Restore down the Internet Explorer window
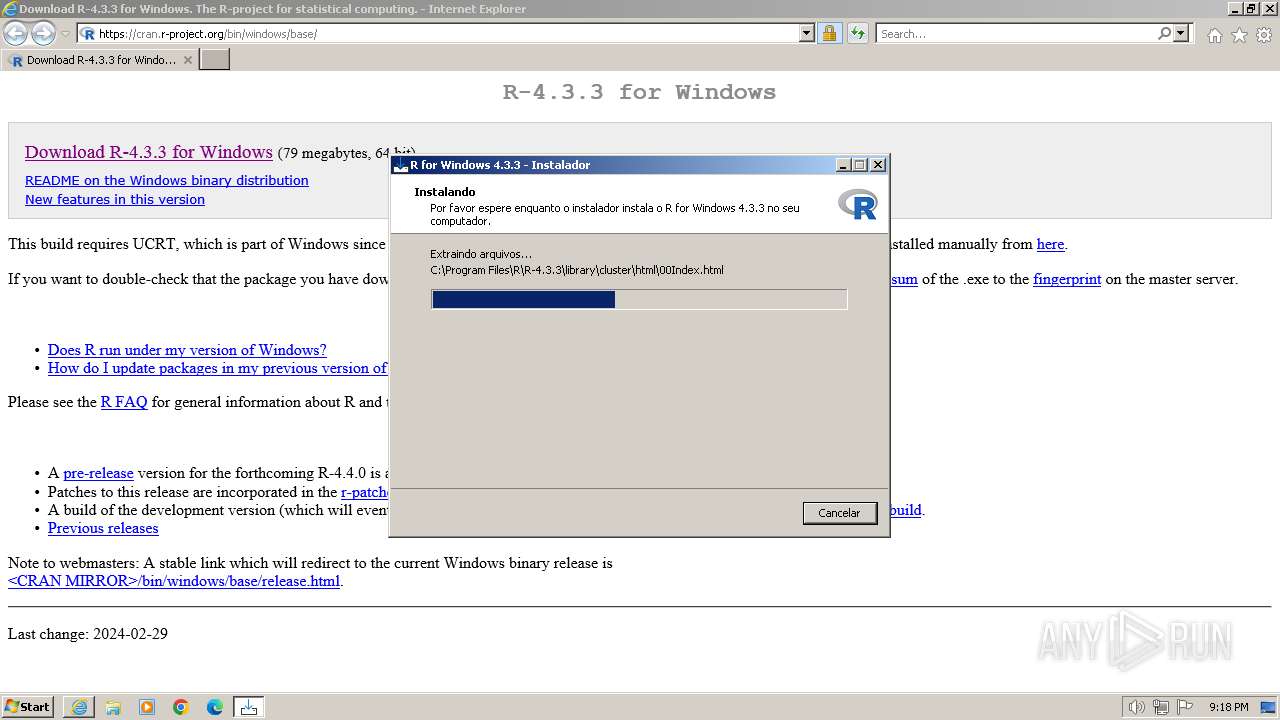Image resolution: width=1280 pixels, height=720 pixels. 1251,9
